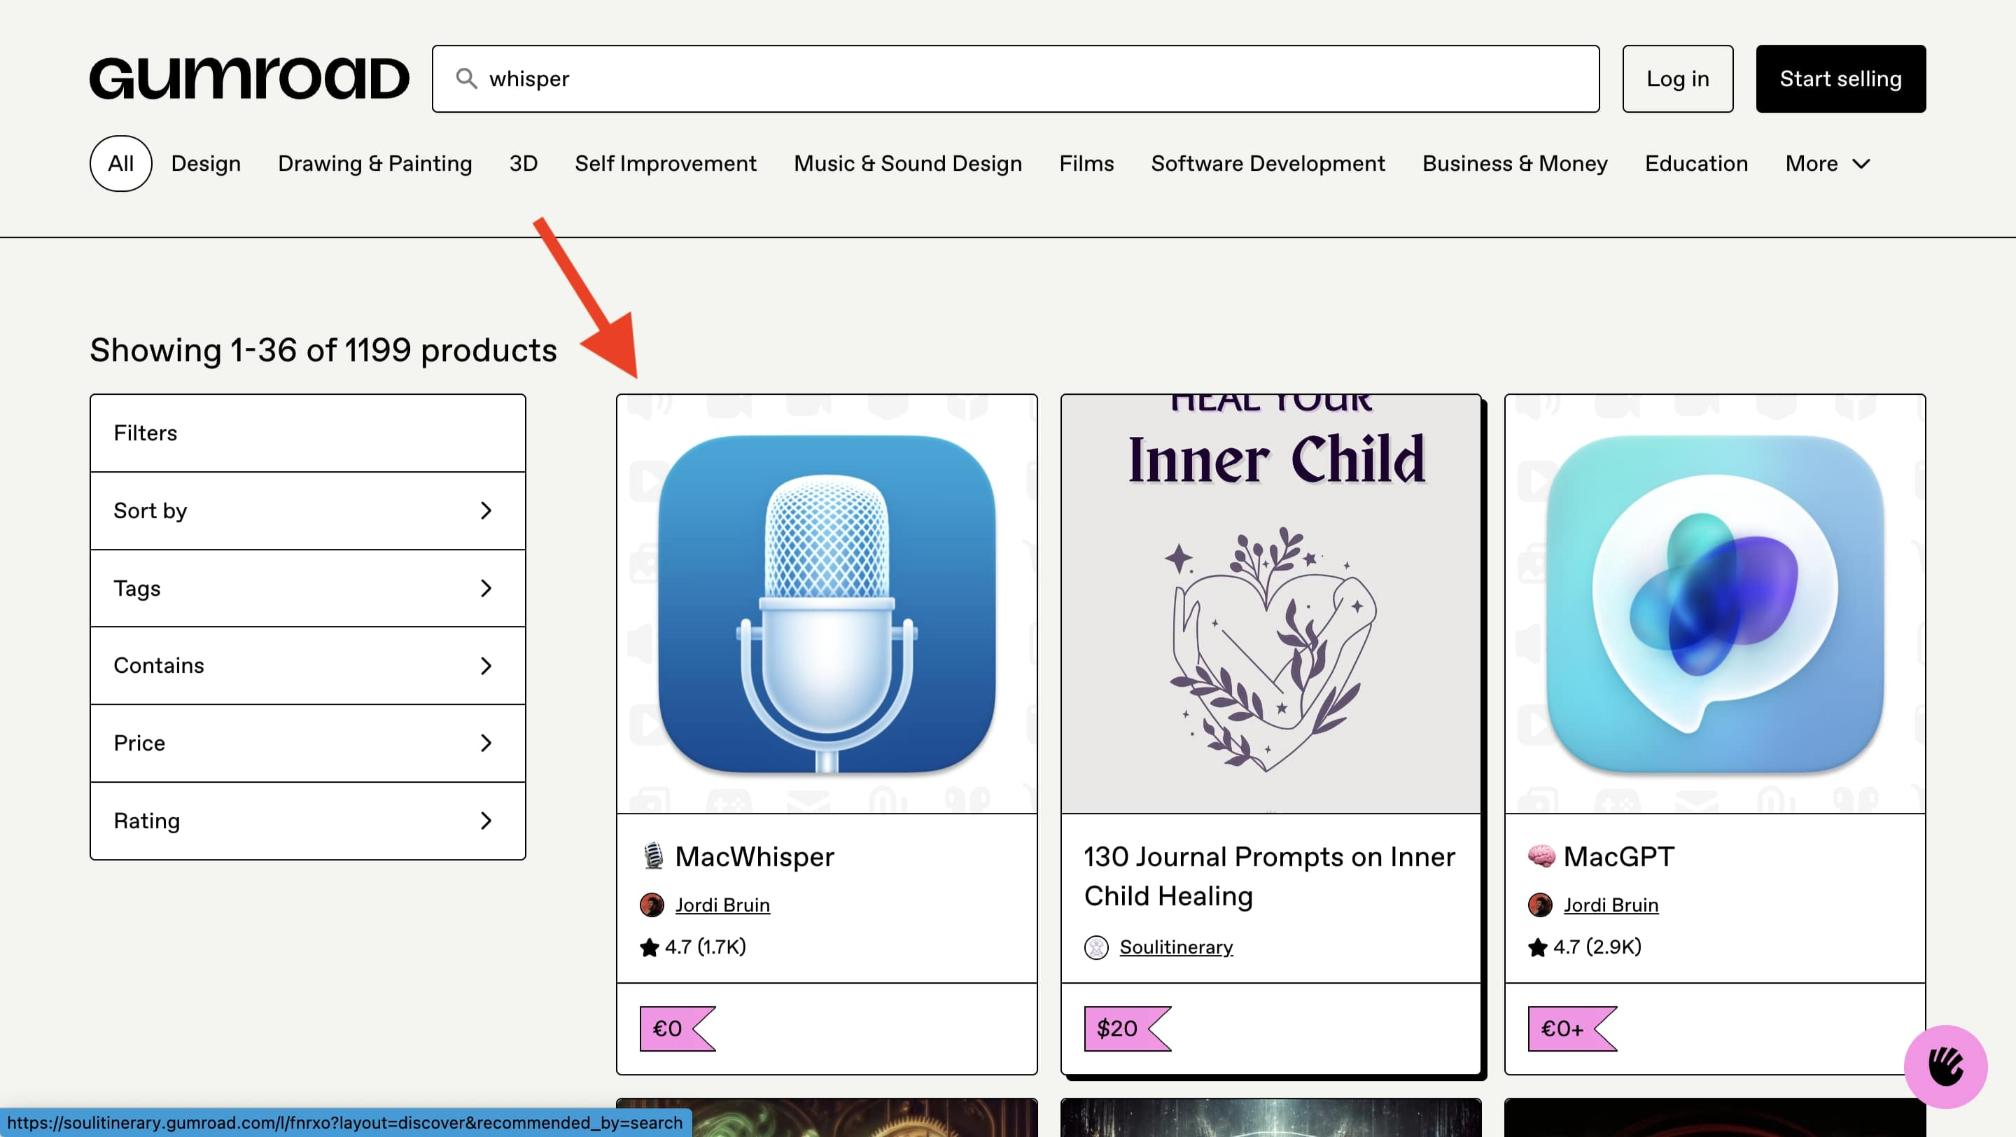The height and width of the screenshot is (1137, 2016).
Task: Click the 4.7 (1.7K) rating text
Action: (705, 947)
